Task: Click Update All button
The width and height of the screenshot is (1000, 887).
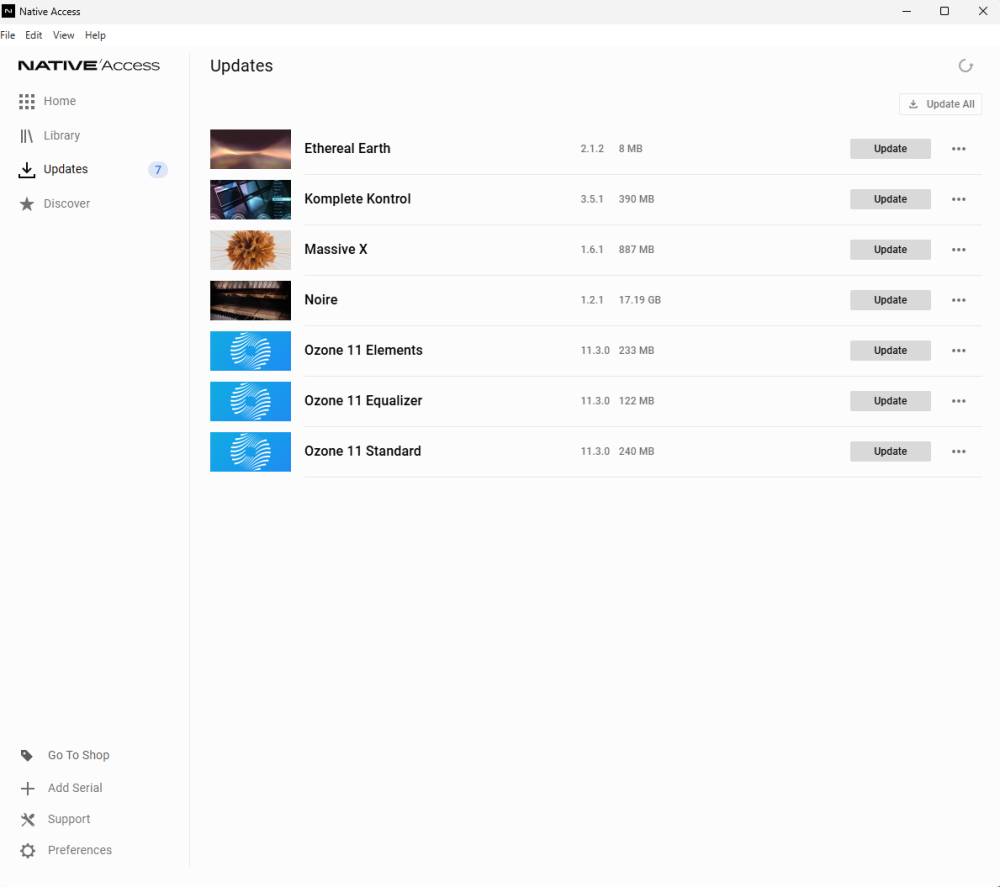Action: [941, 104]
